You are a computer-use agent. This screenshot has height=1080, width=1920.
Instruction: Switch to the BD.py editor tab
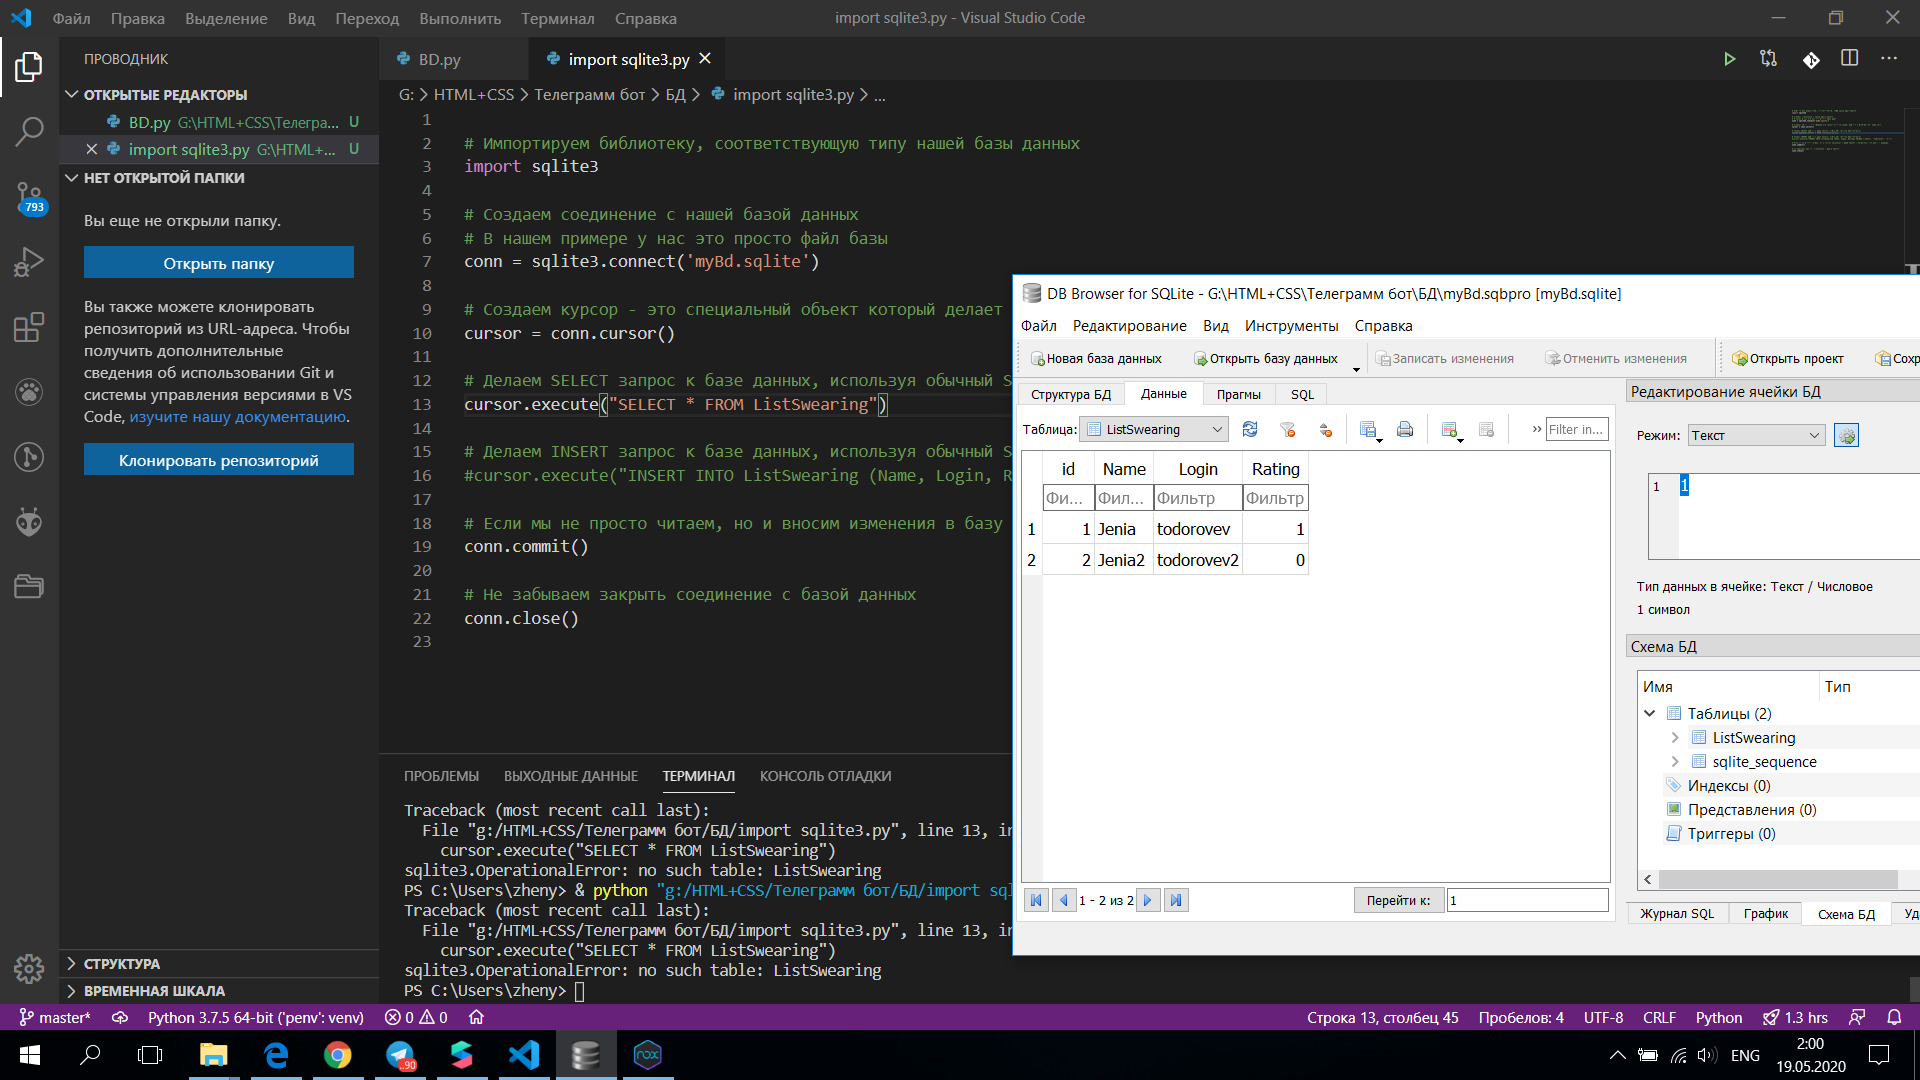pyautogui.click(x=440, y=59)
